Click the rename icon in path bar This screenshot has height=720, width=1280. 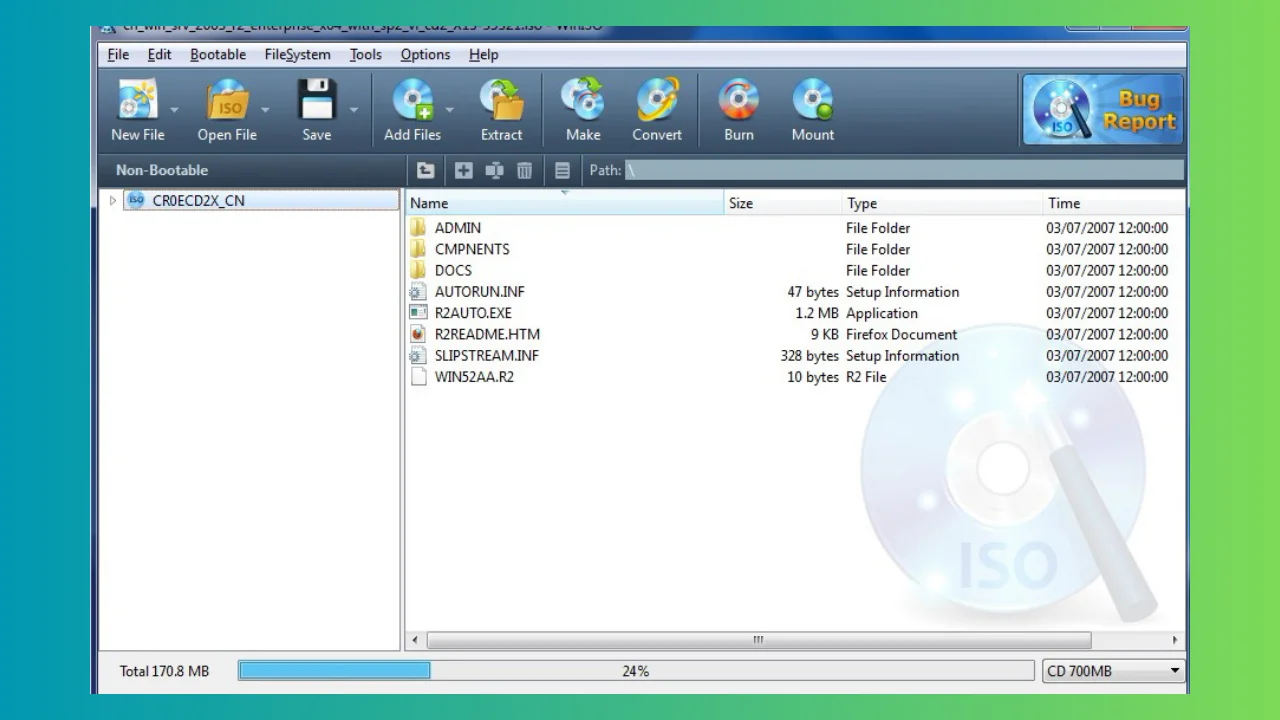(494, 170)
